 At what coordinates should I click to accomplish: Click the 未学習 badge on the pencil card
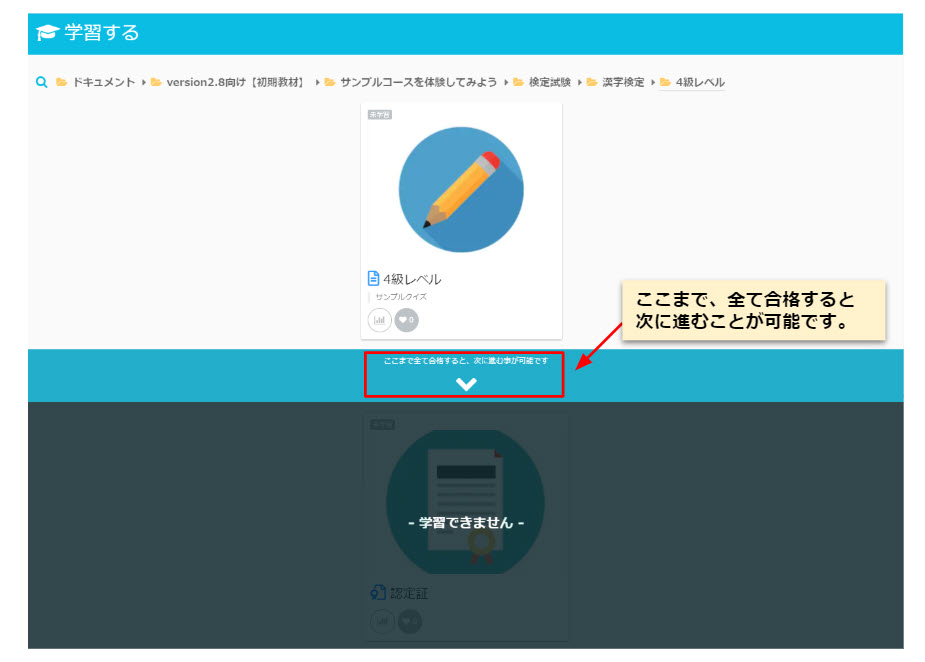tap(380, 115)
